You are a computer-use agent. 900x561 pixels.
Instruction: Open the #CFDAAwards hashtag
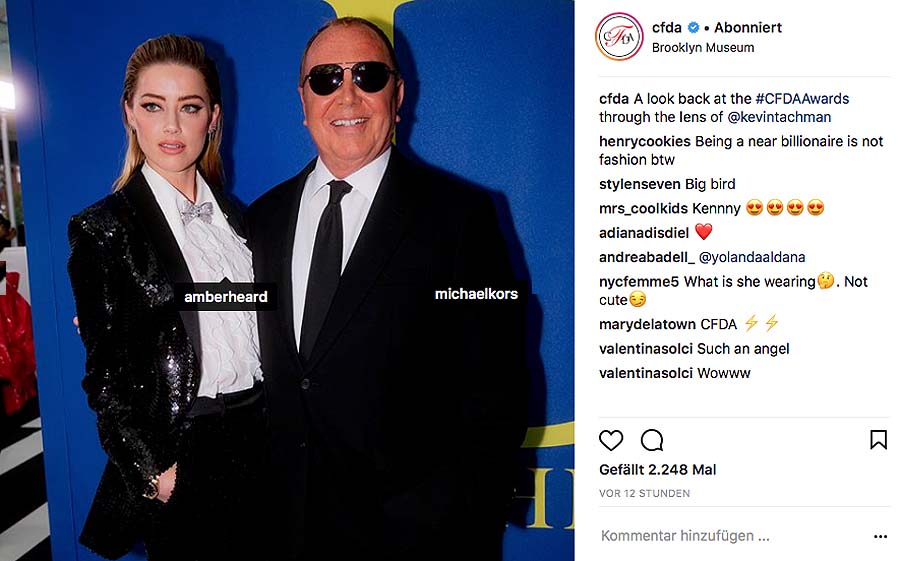click(x=802, y=99)
